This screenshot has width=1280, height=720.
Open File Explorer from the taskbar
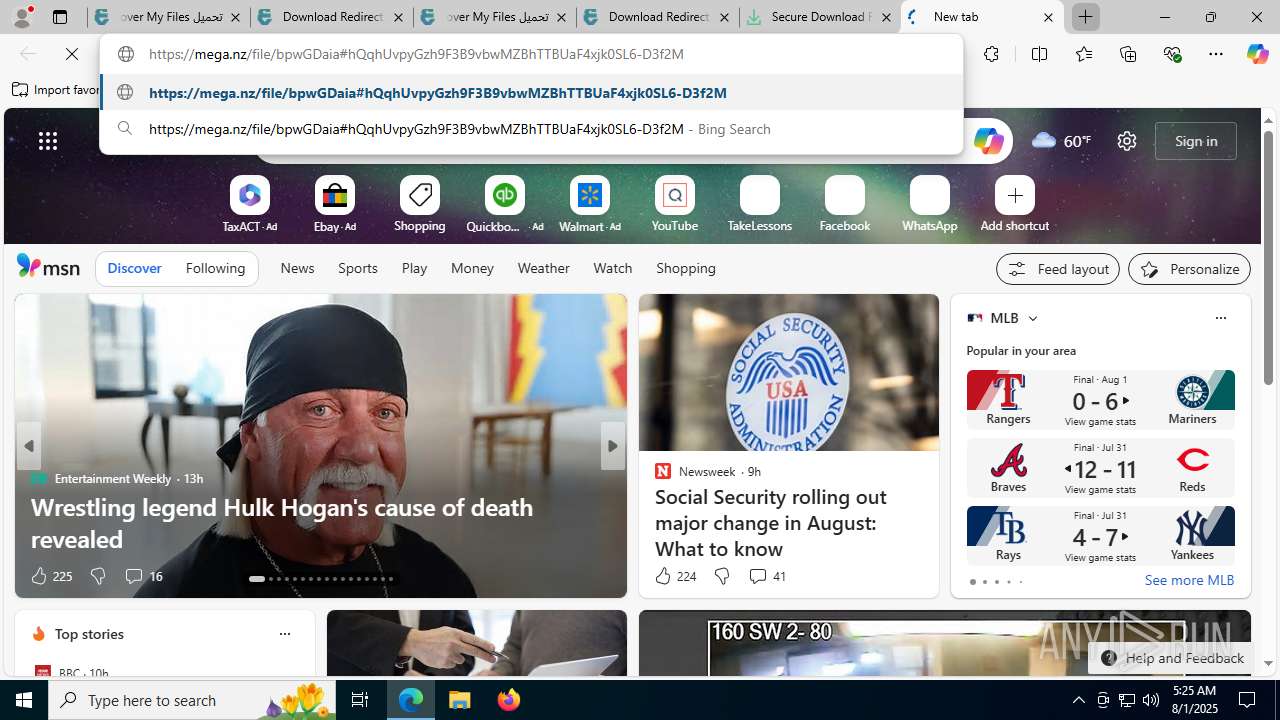(x=460, y=700)
